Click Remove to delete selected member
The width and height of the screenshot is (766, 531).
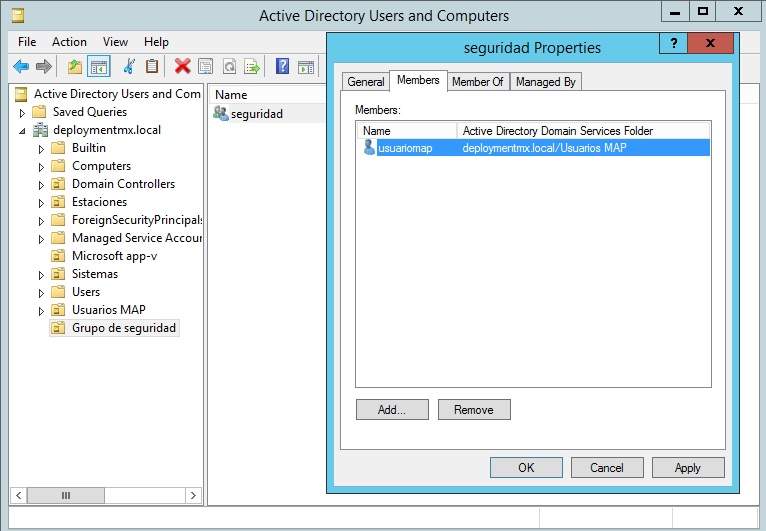(x=473, y=410)
